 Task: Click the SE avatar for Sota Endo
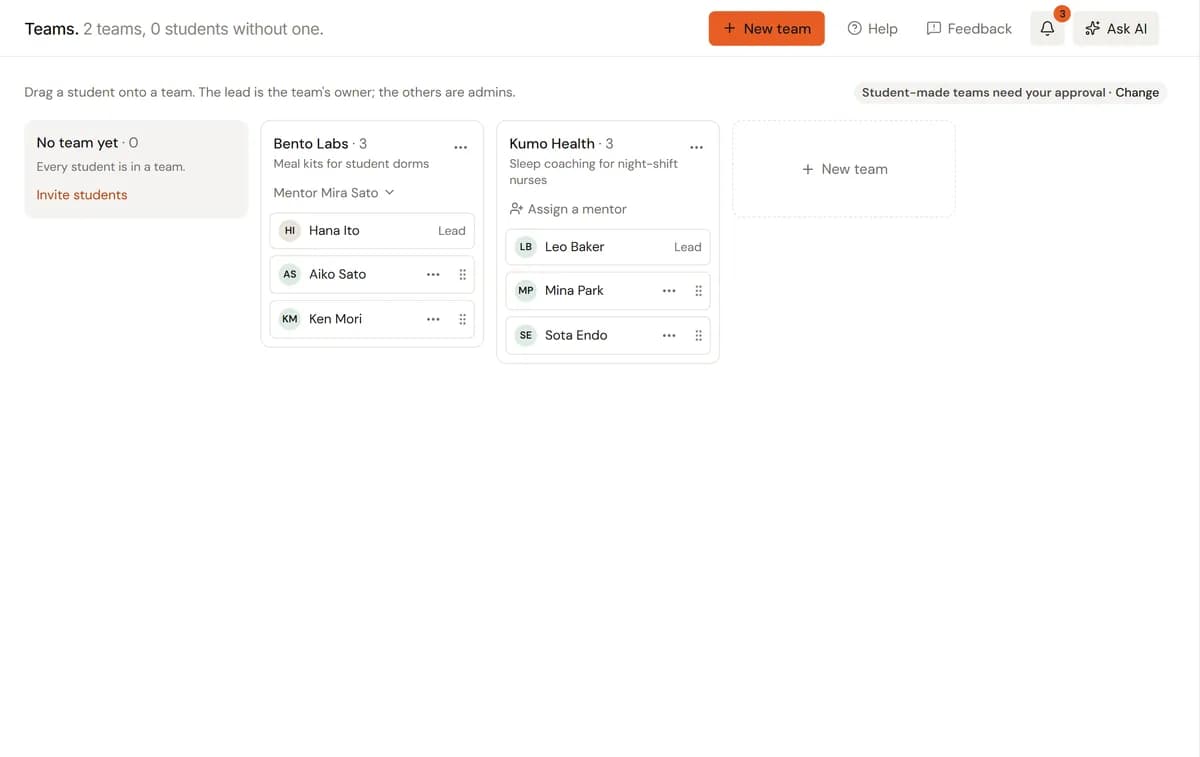point(526,335)
